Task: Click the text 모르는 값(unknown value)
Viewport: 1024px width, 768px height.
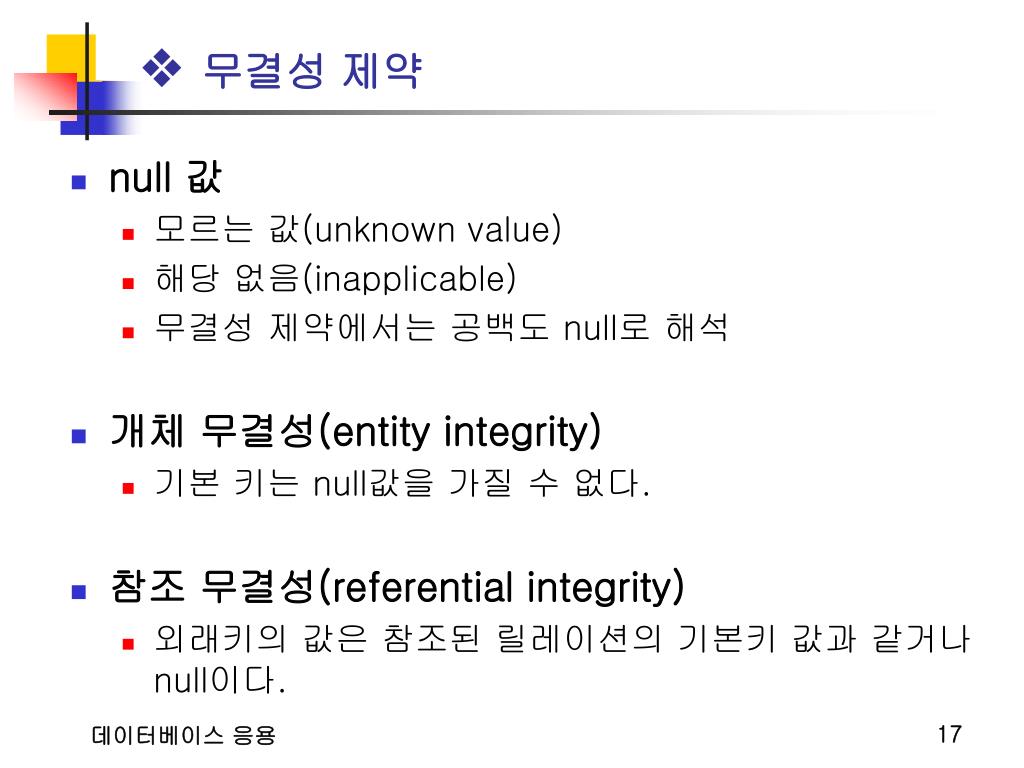Action: pyautogui.click(x=358, y=229)
